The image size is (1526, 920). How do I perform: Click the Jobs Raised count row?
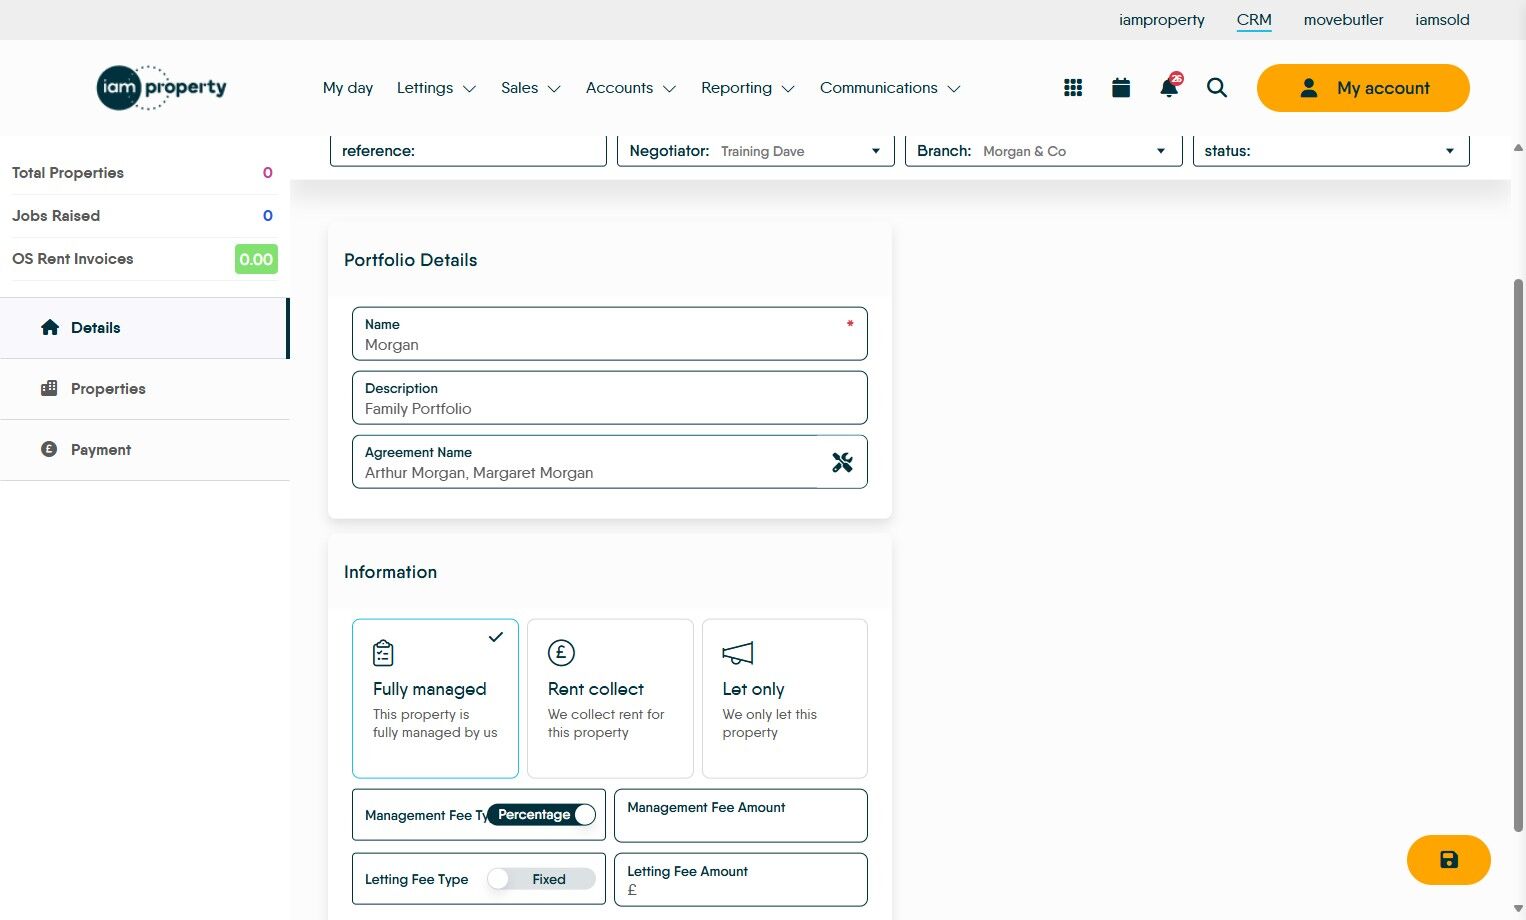point(143,216)
